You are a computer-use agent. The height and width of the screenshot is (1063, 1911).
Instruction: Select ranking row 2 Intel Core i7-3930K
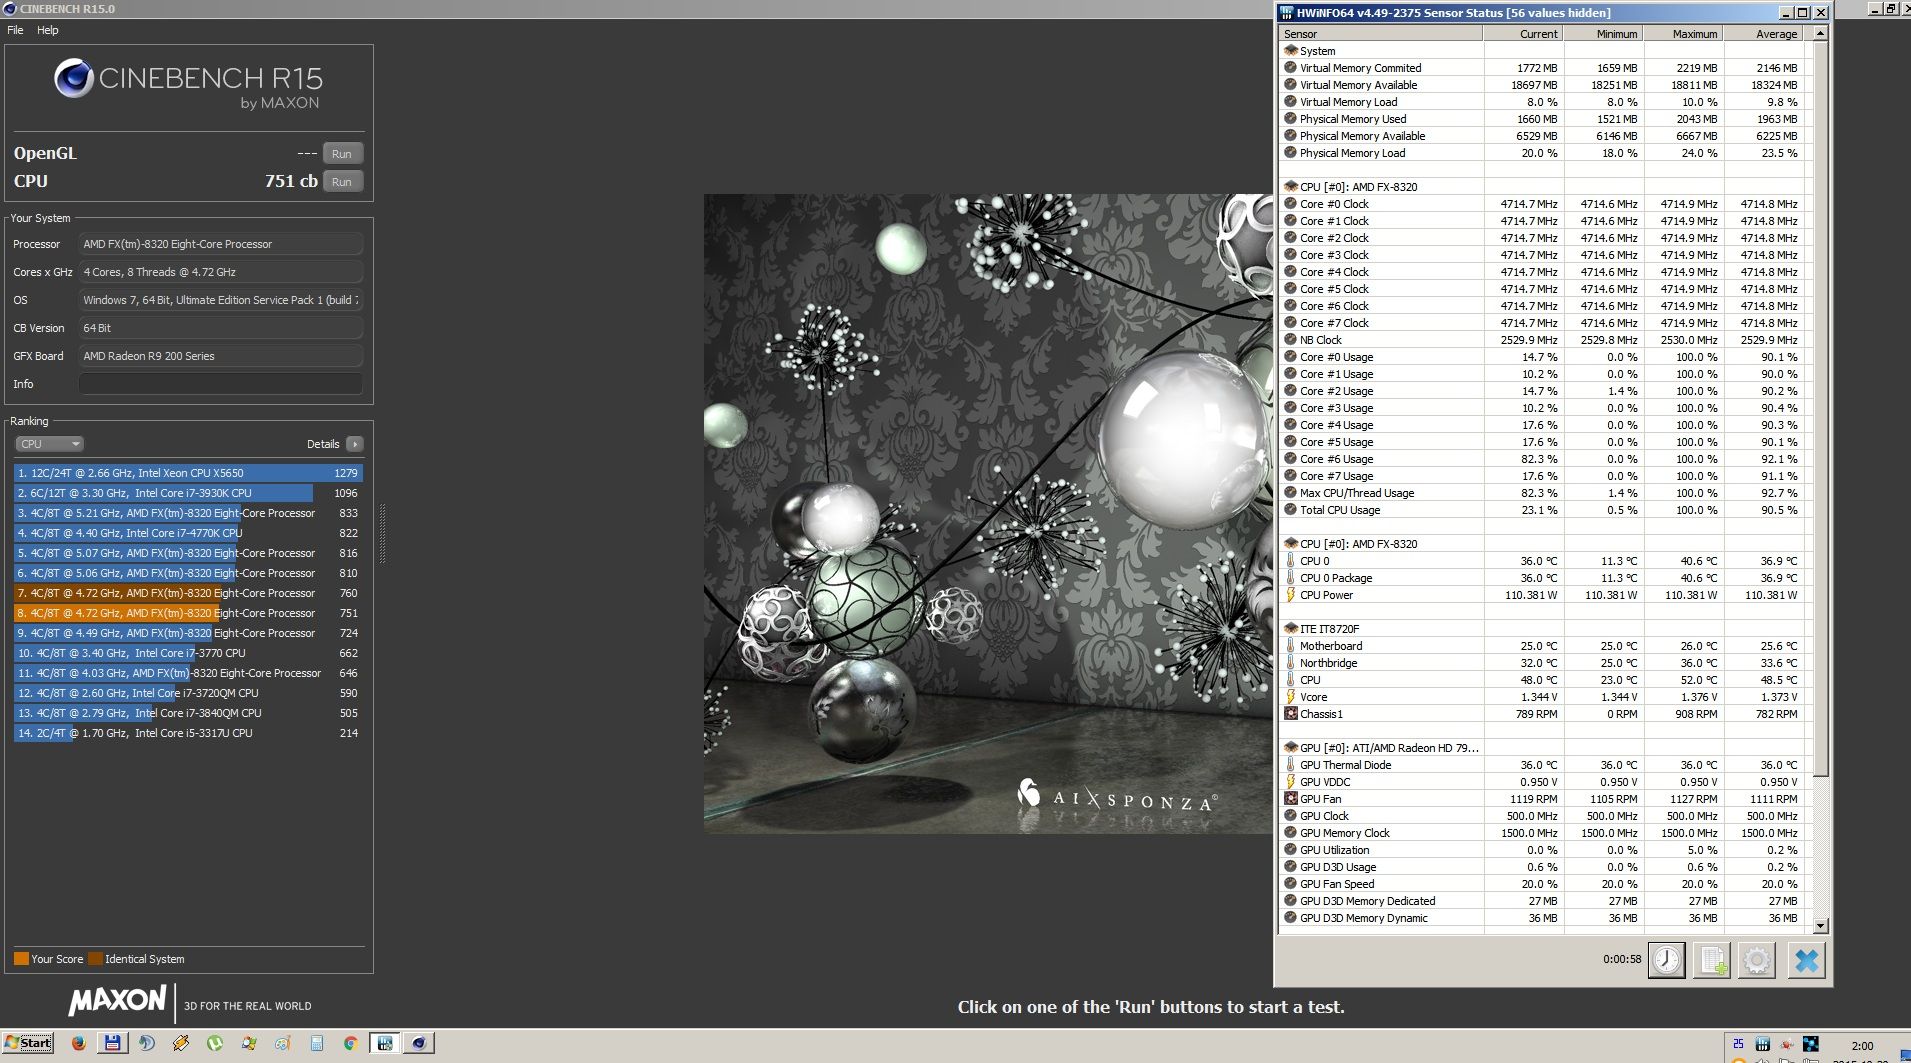188,493
